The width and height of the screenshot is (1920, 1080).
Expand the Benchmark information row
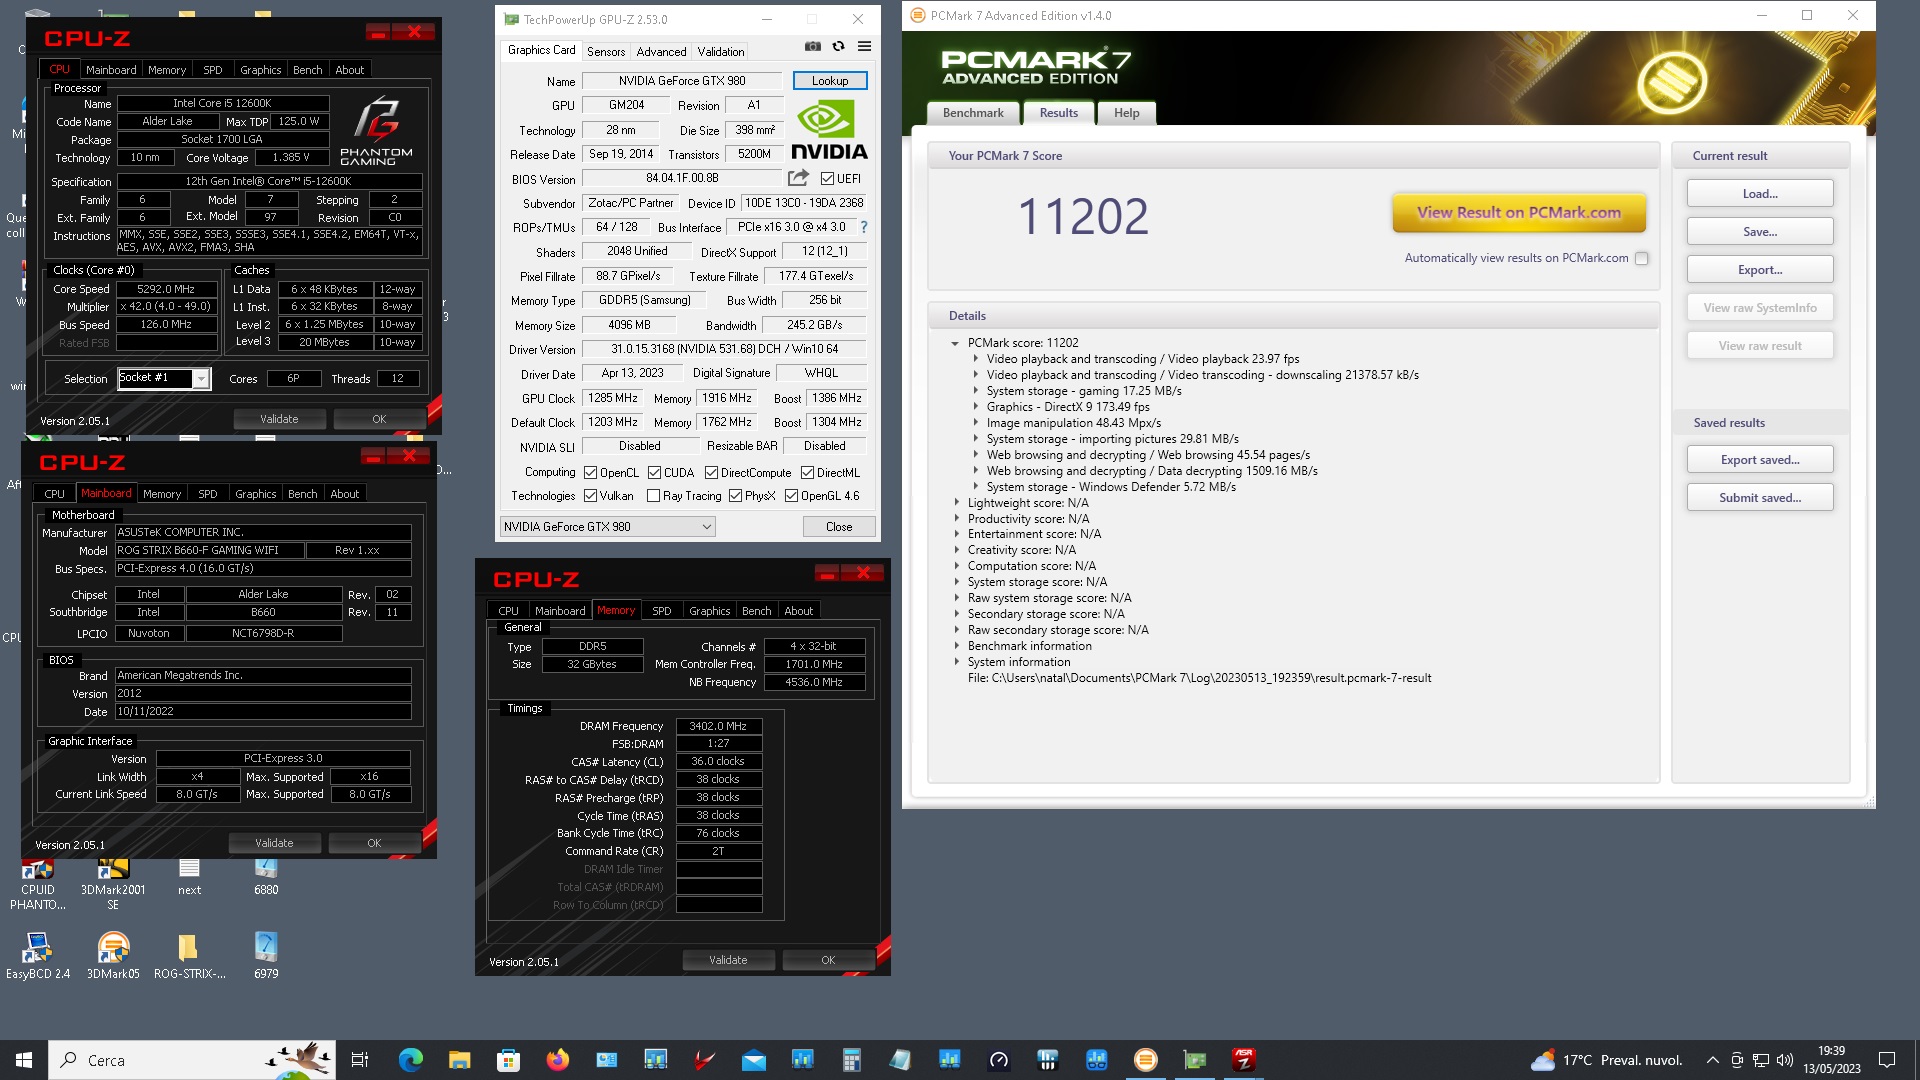click(956, 646)
